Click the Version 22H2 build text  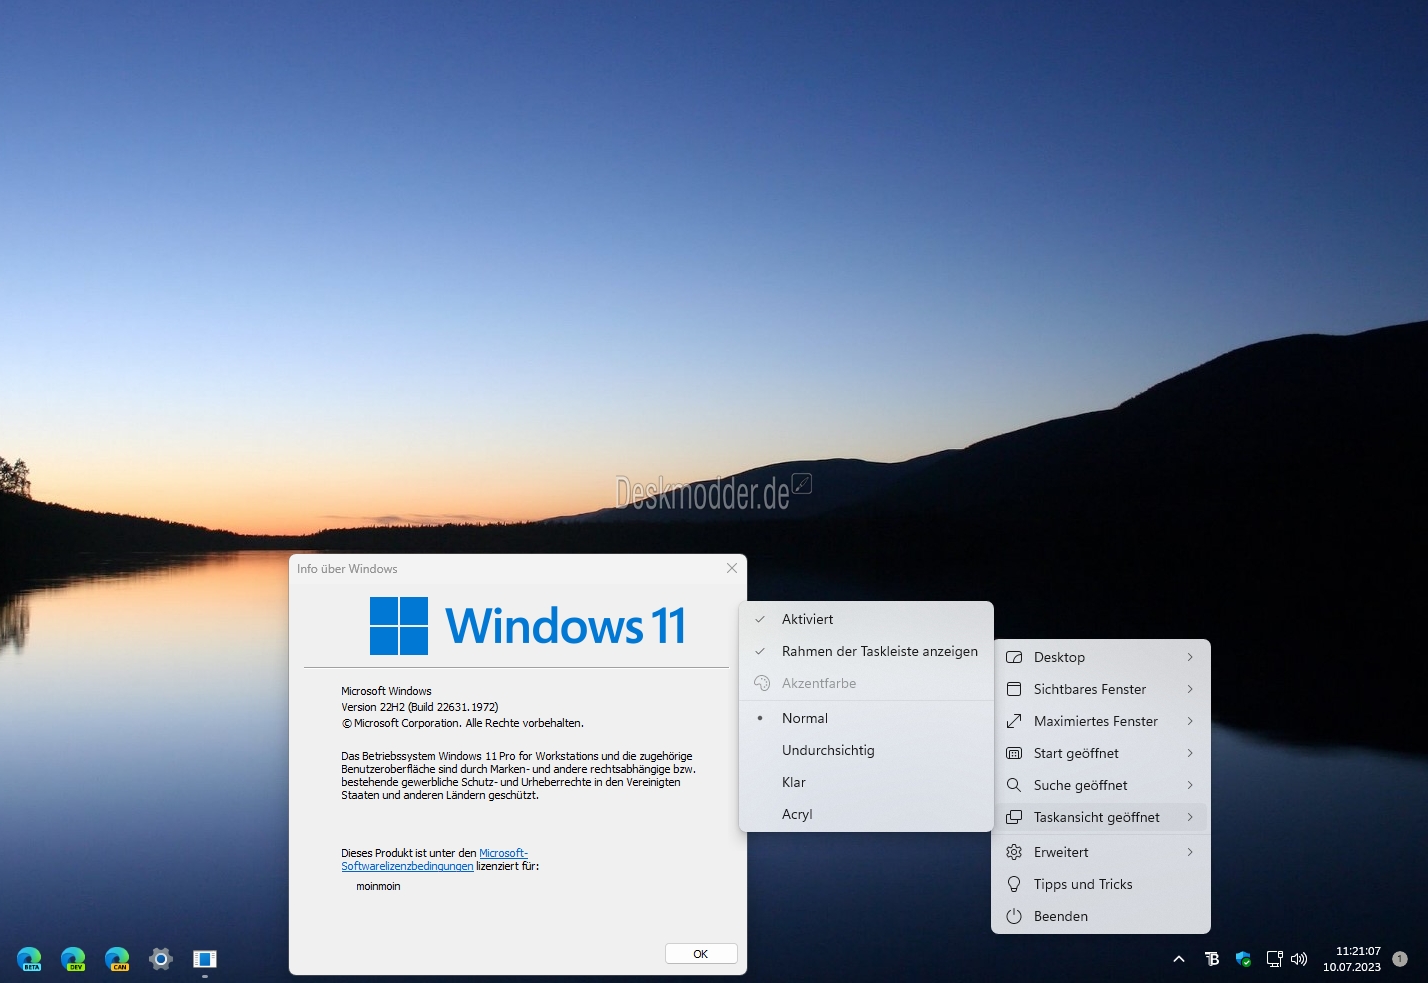420,707
